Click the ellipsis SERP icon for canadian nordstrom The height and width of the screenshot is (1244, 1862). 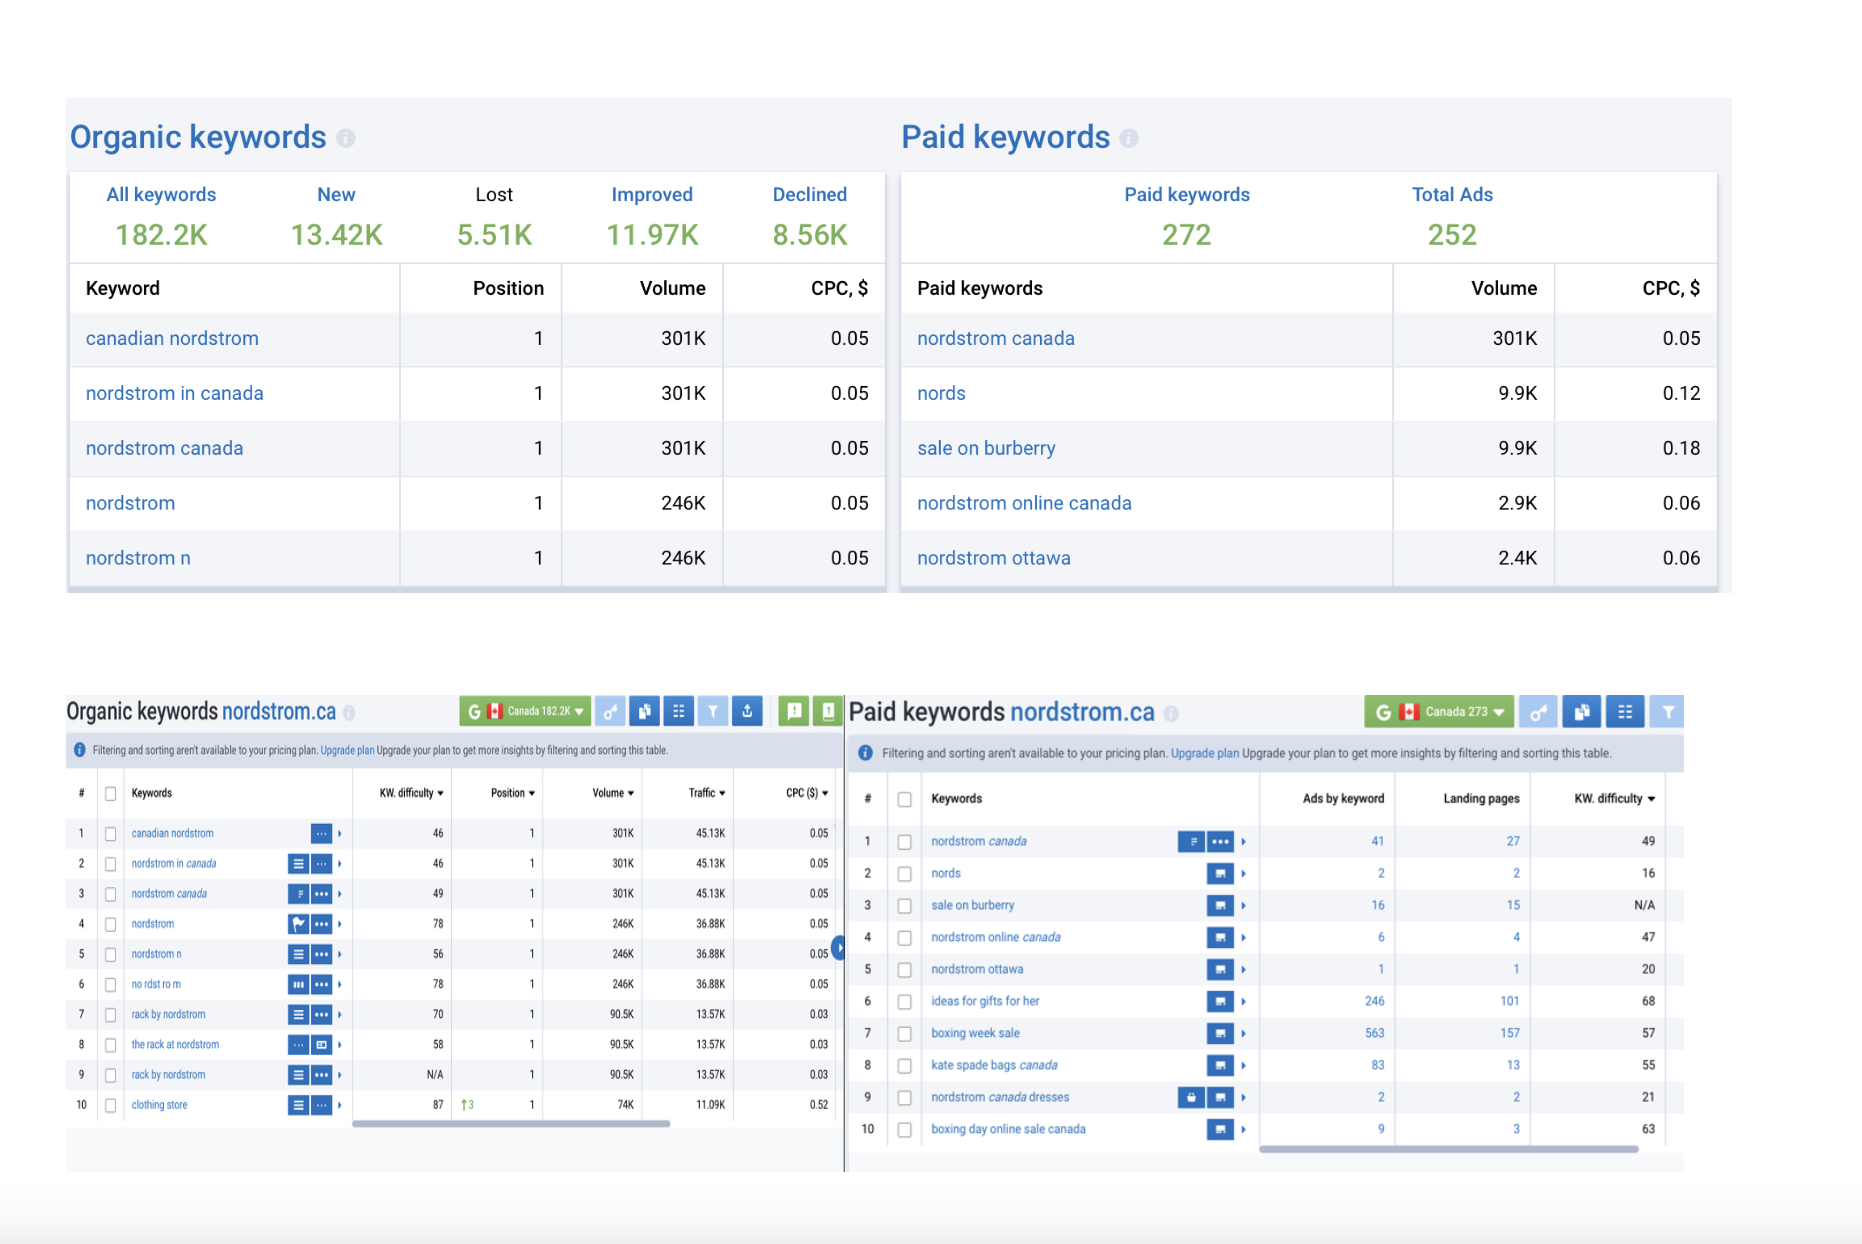pos(321,833)
